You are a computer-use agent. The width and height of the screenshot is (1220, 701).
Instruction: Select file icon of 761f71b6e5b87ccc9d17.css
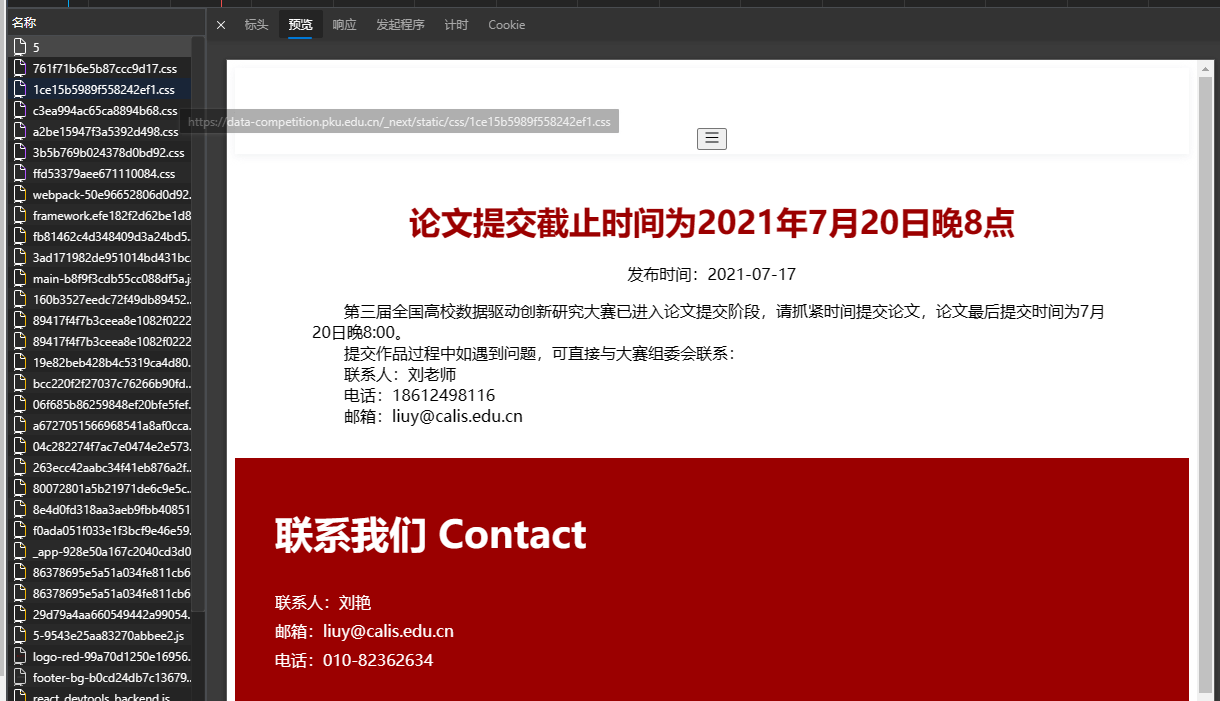19,69
